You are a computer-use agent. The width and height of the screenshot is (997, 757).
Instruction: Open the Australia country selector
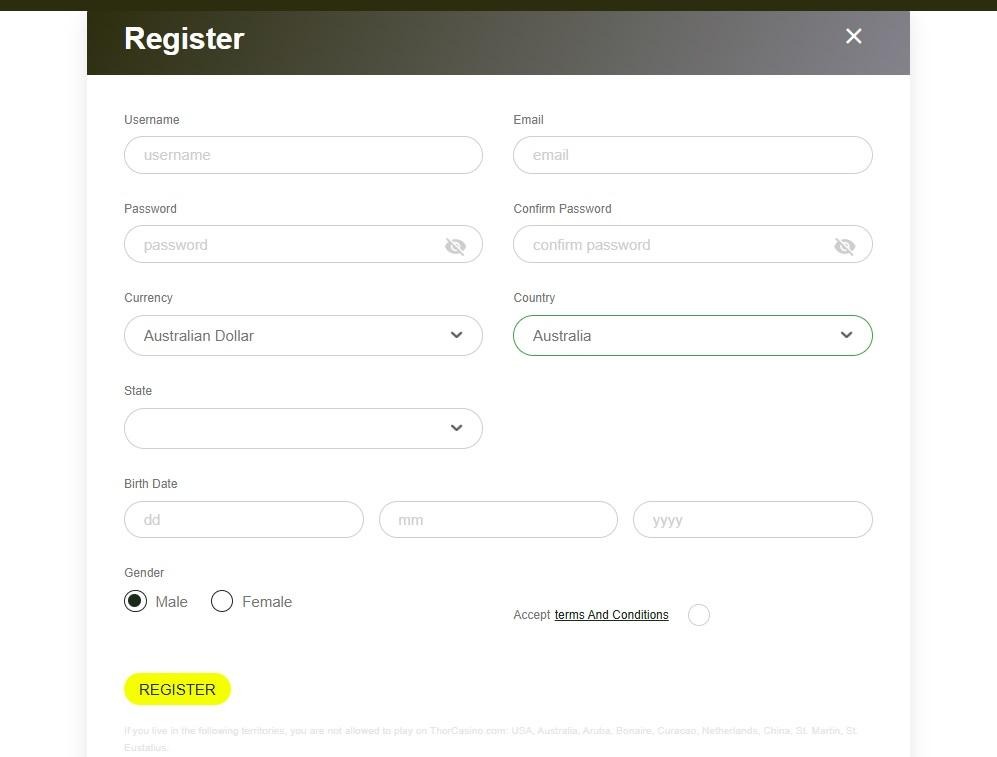tap(692, 335)
